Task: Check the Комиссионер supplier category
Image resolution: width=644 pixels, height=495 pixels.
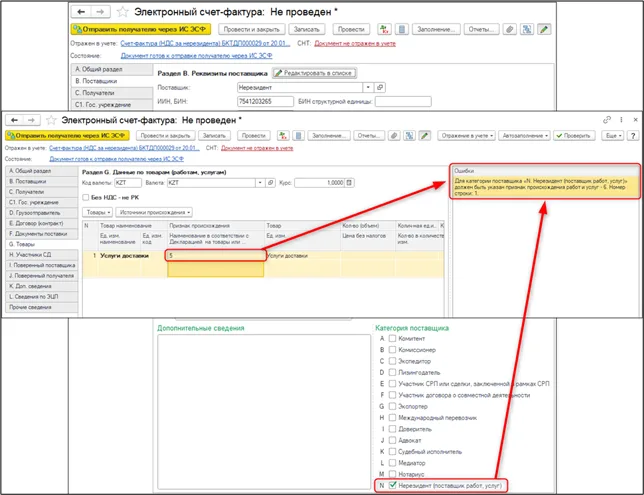Action: [392, 350]
